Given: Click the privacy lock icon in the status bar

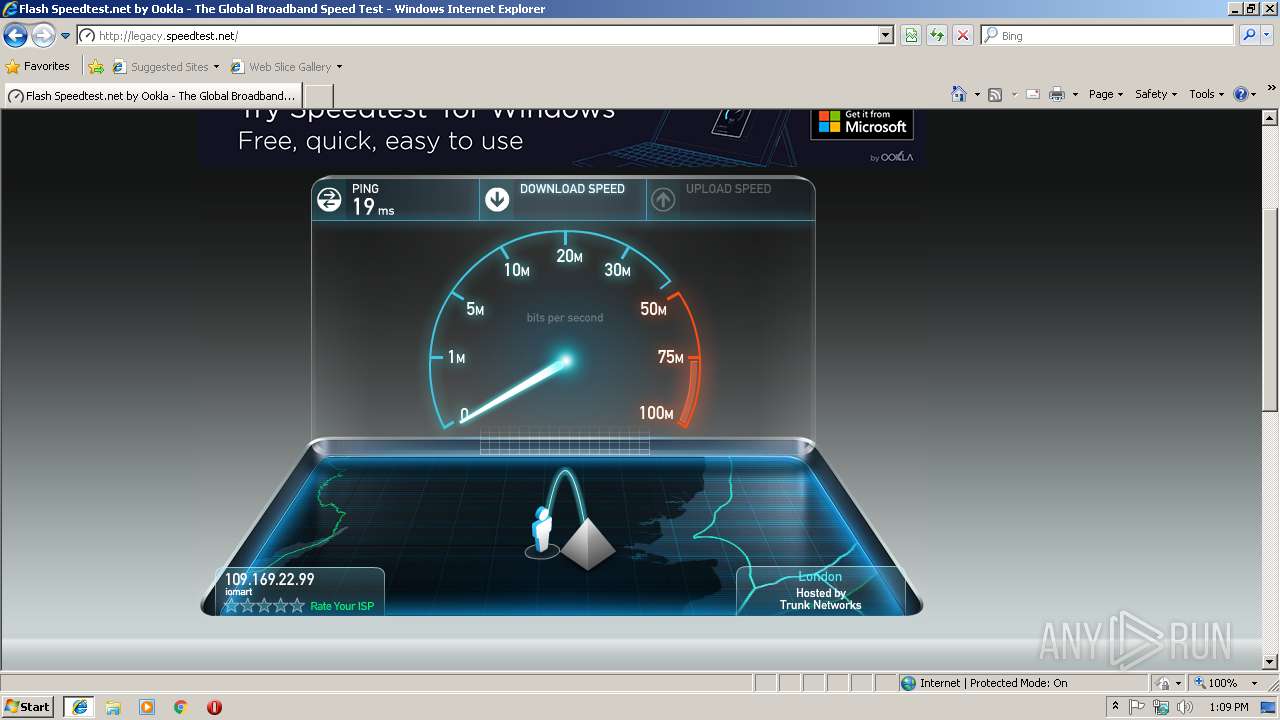Looking at the screenshot, I should [1163, 683].
